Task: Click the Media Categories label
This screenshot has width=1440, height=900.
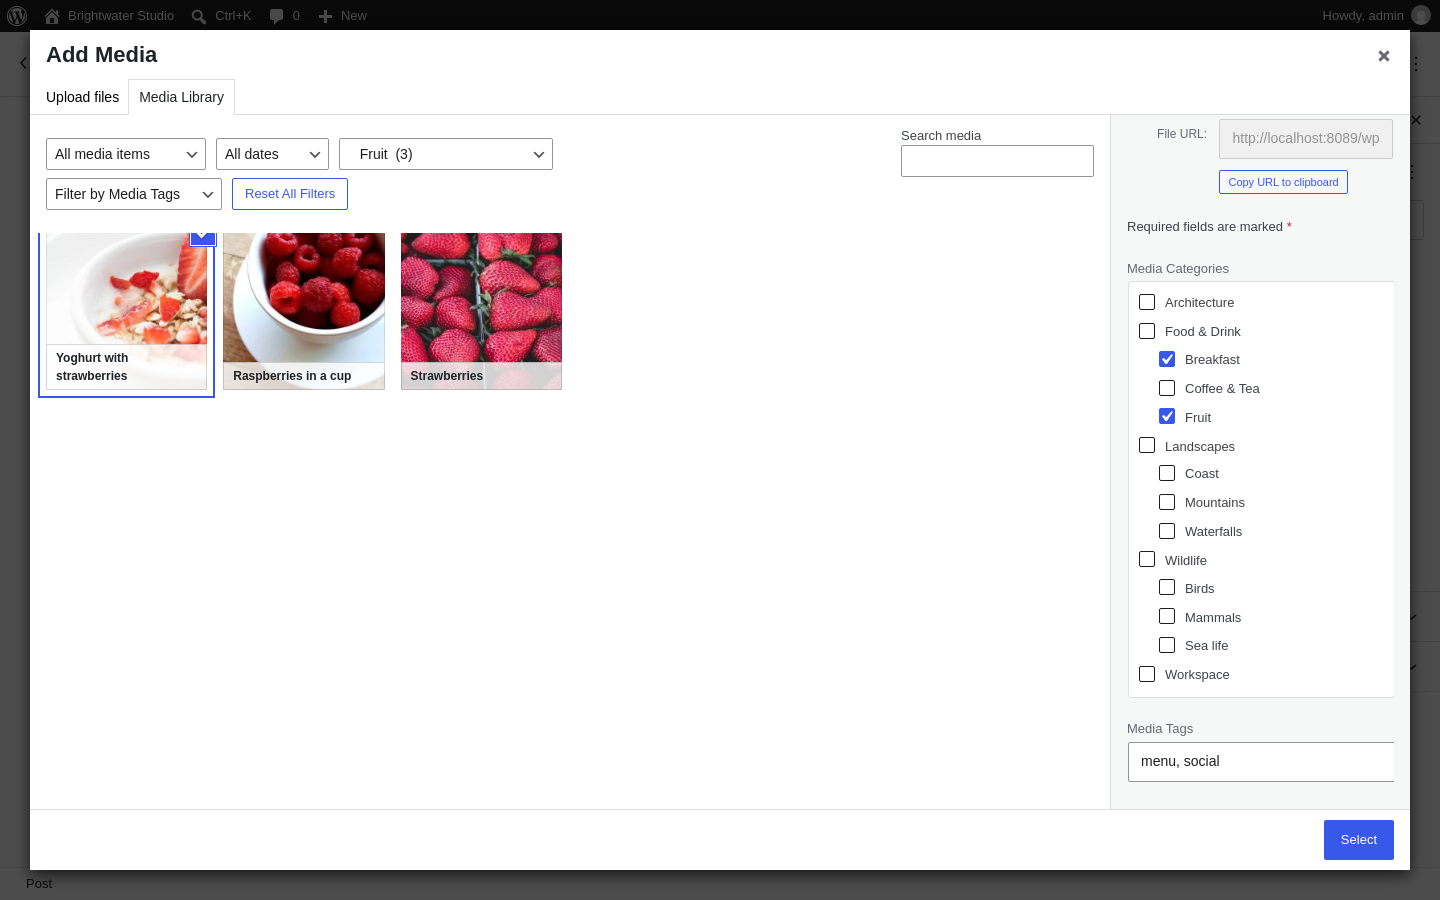Action: tap(1178, 269)
